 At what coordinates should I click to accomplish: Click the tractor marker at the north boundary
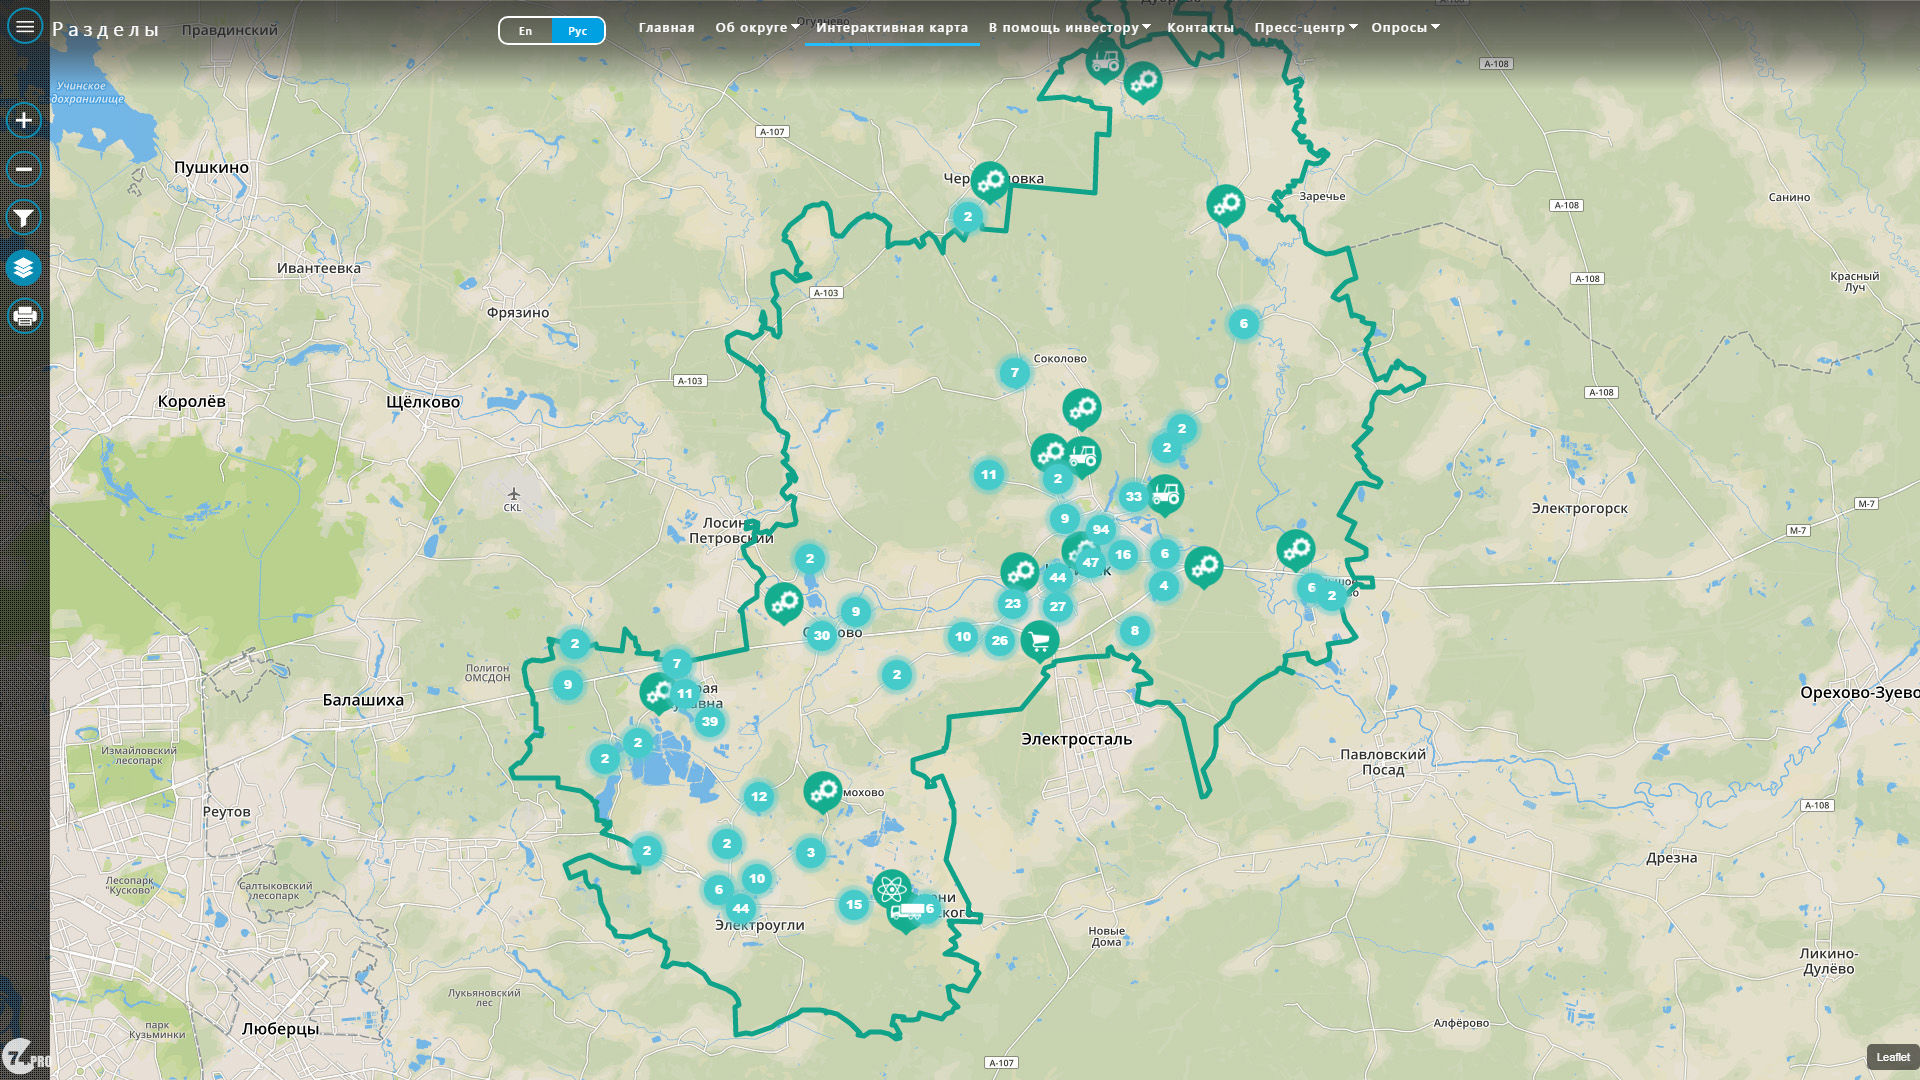coord(1104,62)
